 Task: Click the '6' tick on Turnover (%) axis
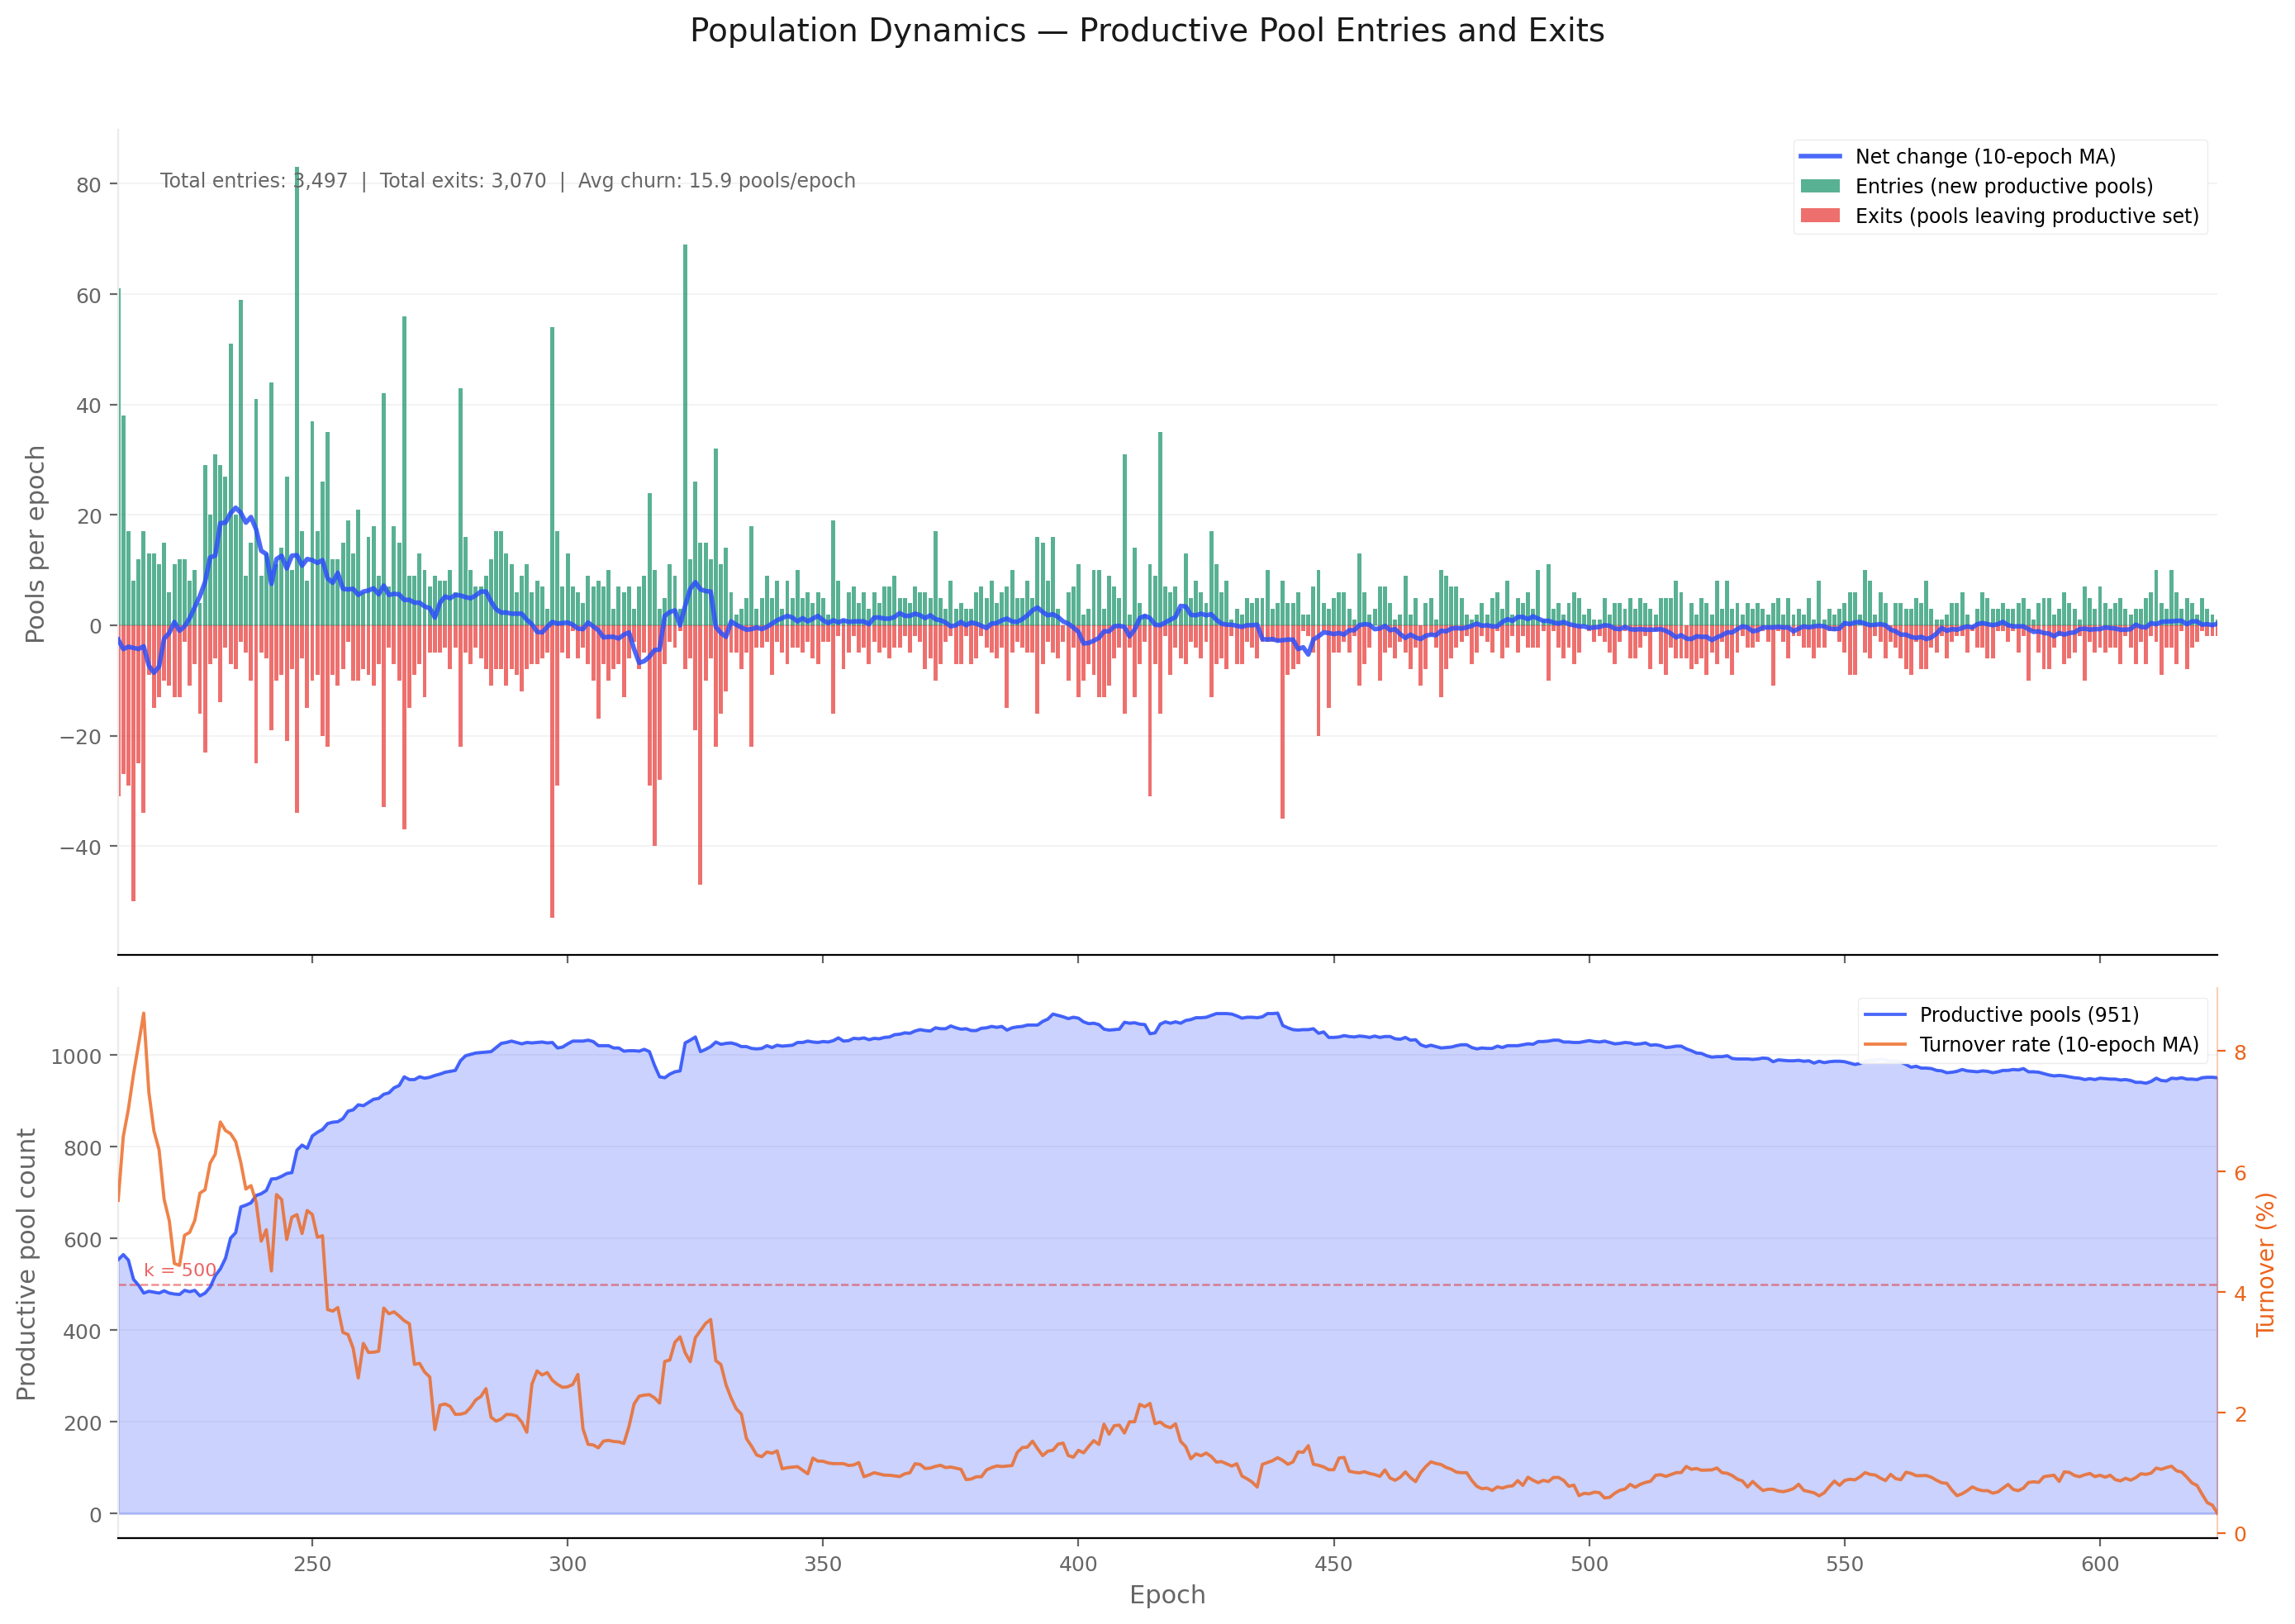(x=2240, y=1173)
